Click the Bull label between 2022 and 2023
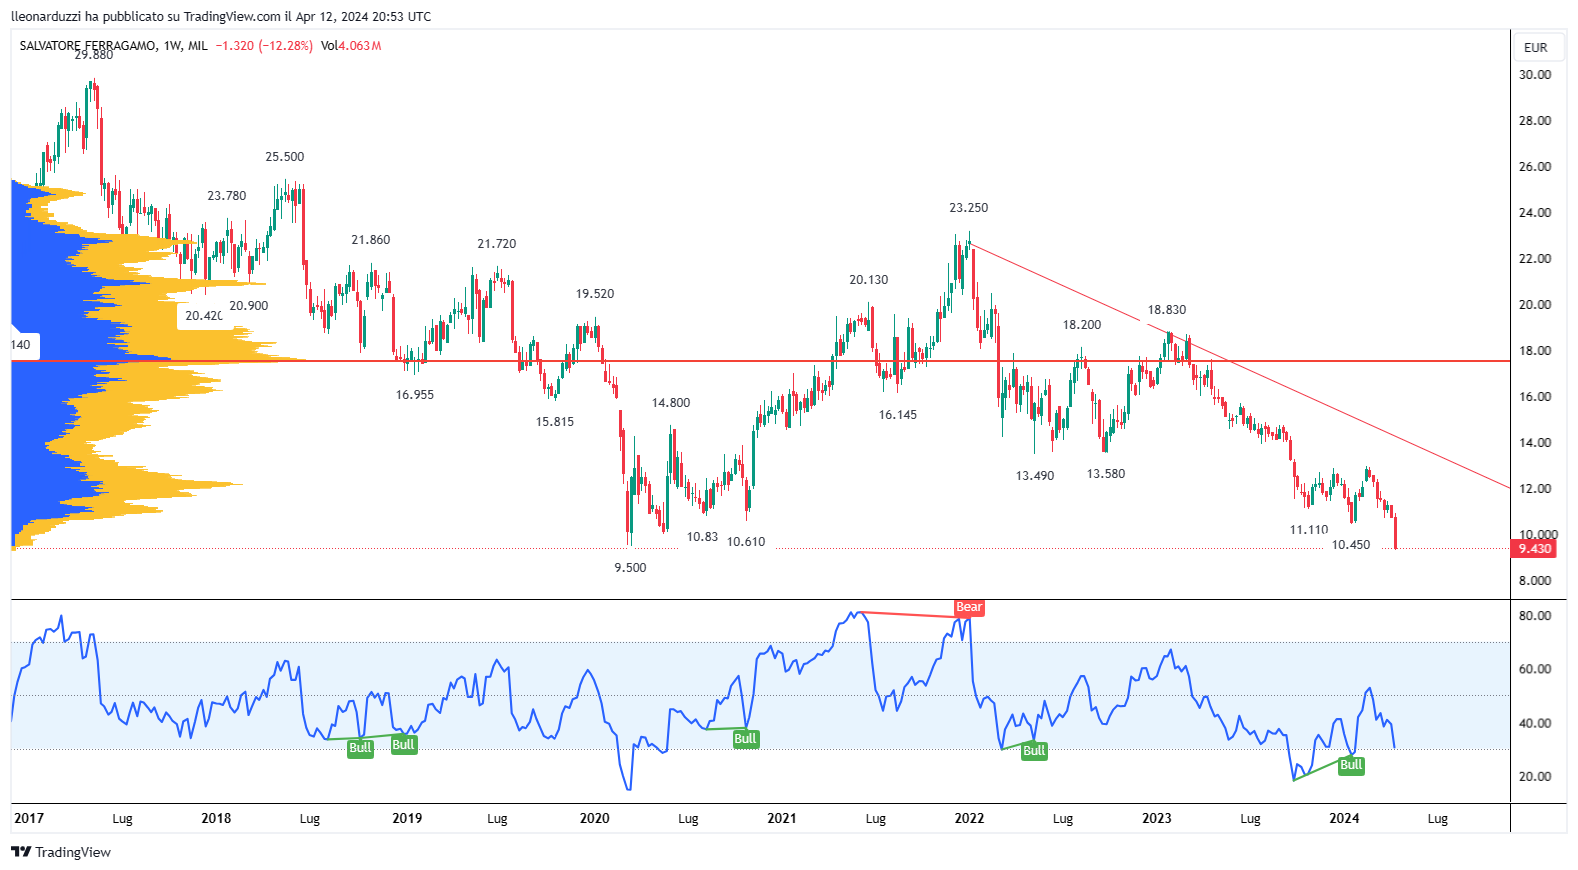 (x=1034, y=751)
